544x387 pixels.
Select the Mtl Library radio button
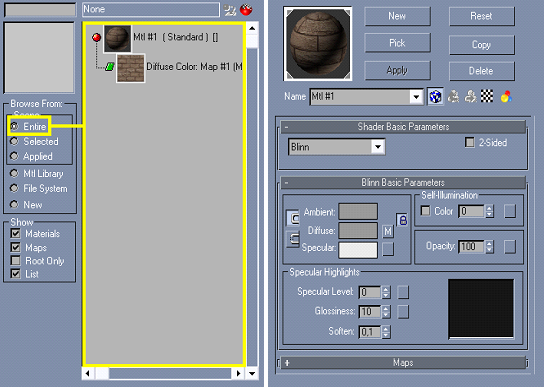[x=14, y=173]
